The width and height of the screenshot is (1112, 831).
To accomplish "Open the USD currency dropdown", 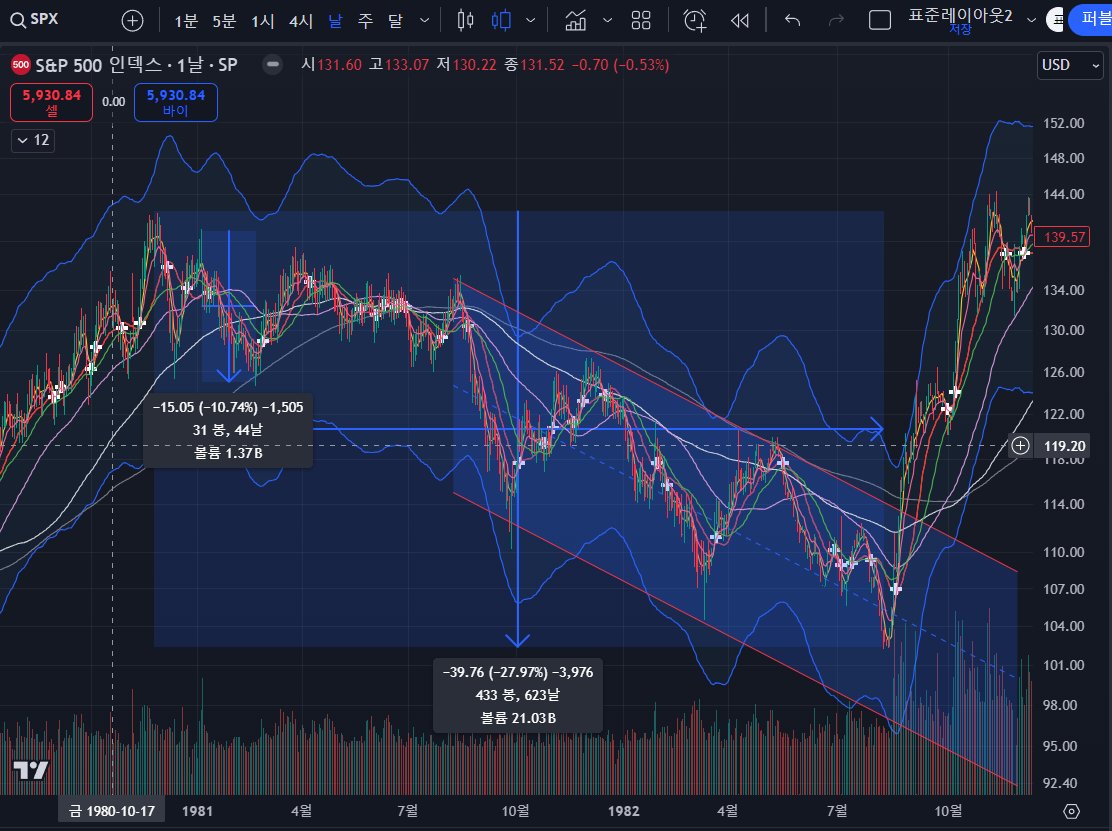I will coord(1070,65).
